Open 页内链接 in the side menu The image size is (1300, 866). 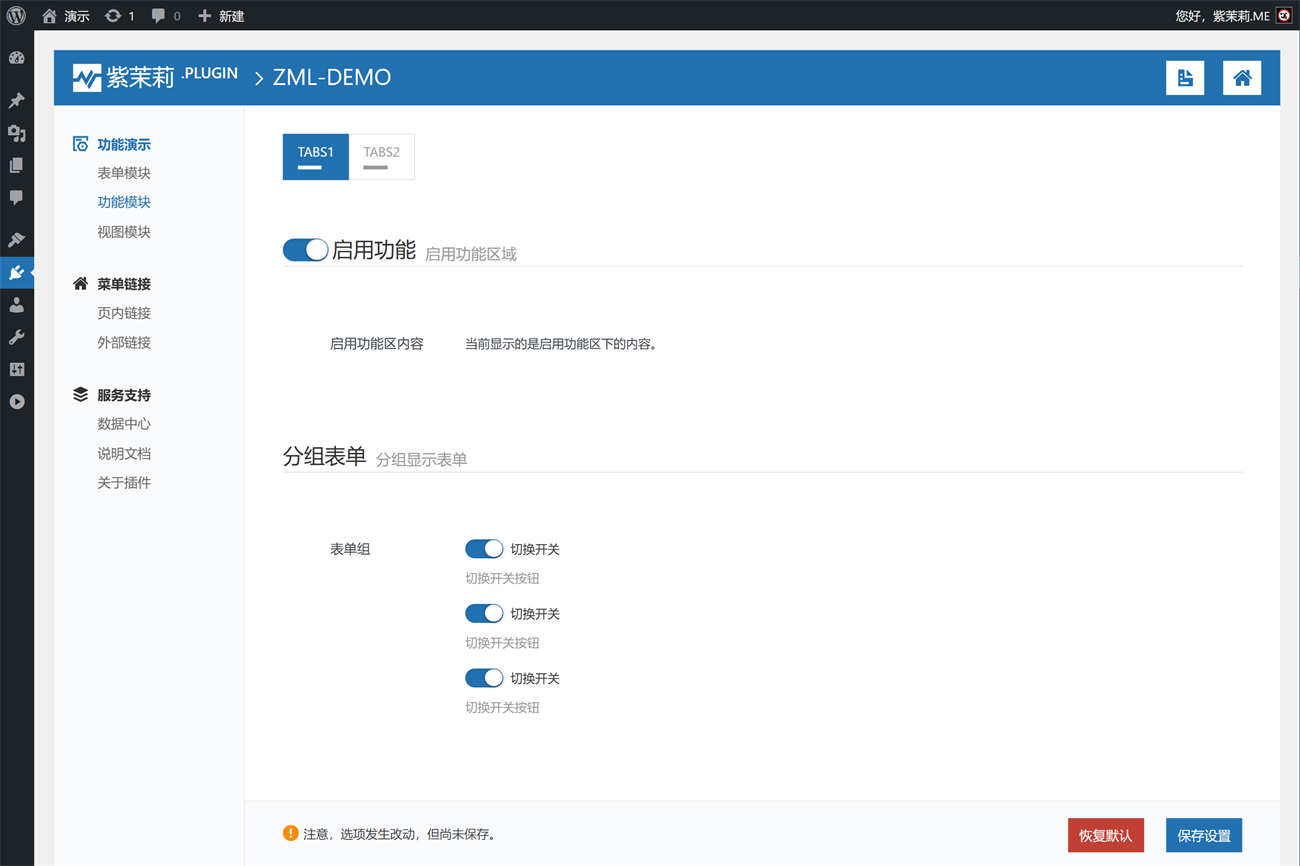pyautogui.click(x=124, y=313)
